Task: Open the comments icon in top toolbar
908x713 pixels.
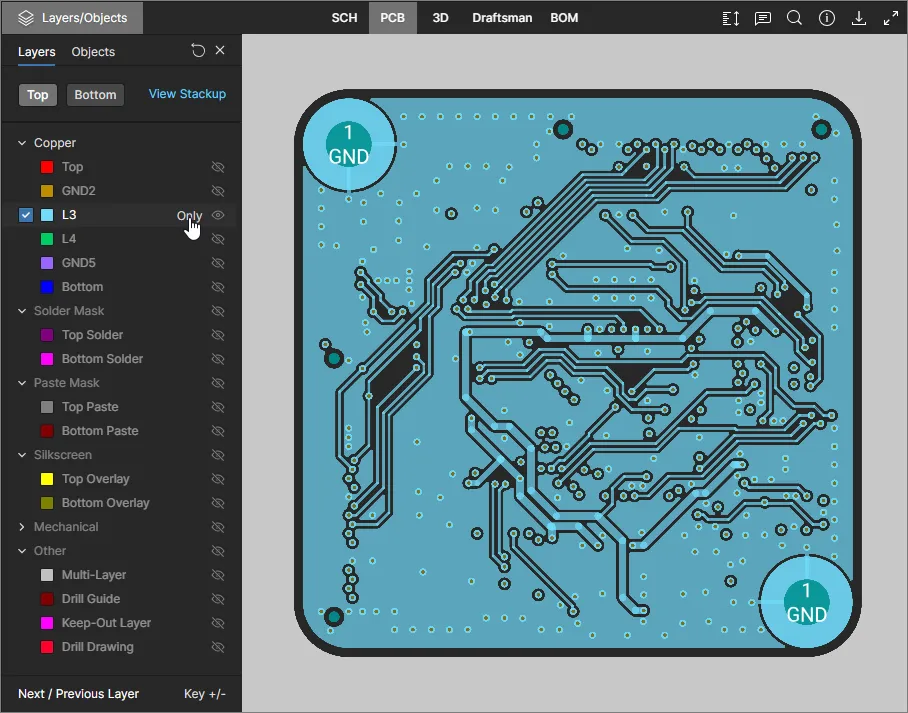Action: pos(763,18)
